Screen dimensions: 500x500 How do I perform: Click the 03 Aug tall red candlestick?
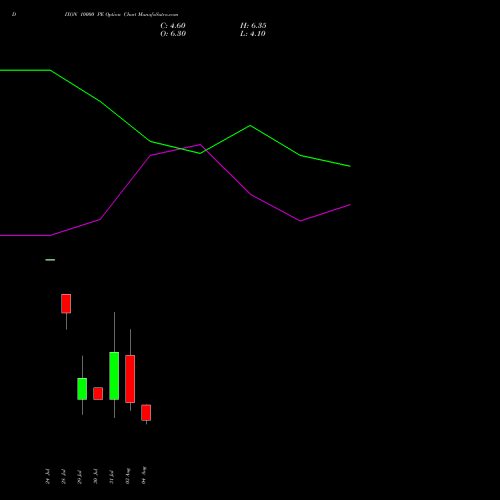point(130,379)
